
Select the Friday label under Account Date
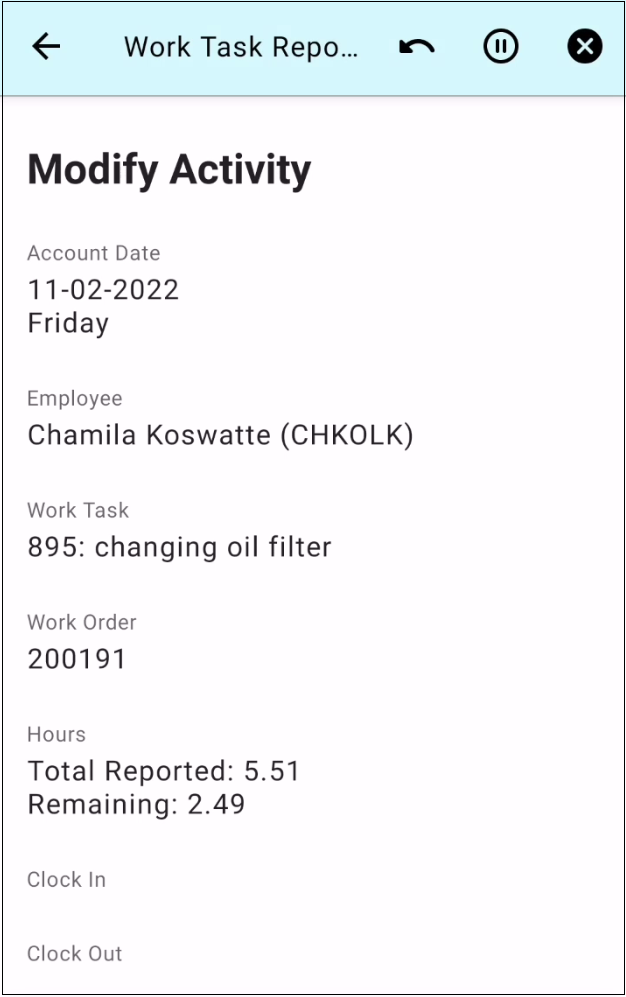pyautogui.click(x=66, y=322)
